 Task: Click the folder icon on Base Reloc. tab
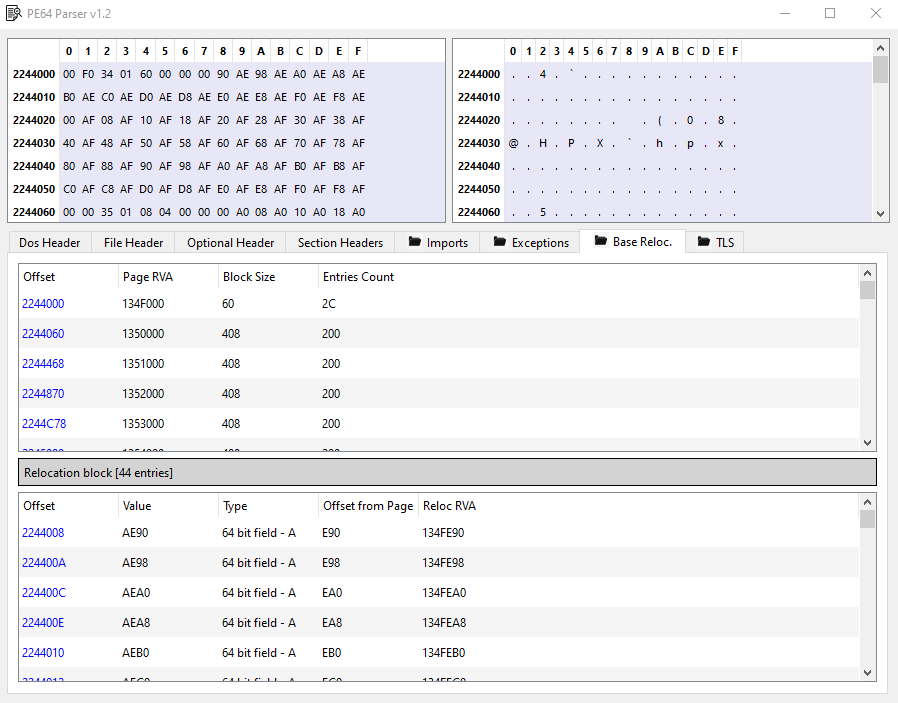click(600, 241)
